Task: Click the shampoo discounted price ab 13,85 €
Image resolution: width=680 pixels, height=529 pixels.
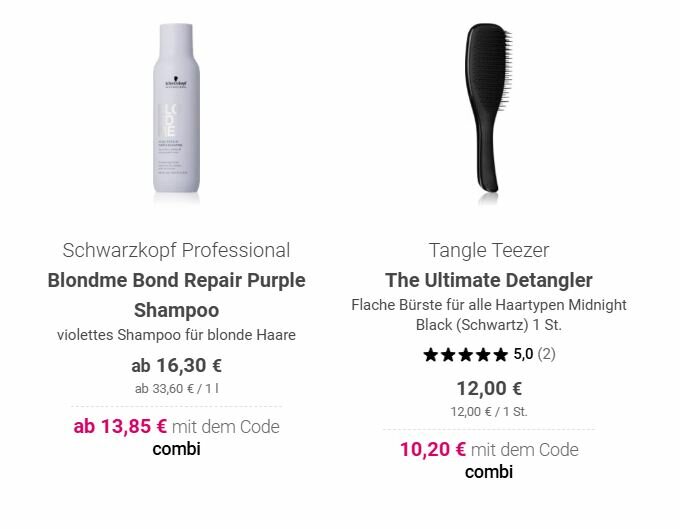Action: tap(120, 427)
